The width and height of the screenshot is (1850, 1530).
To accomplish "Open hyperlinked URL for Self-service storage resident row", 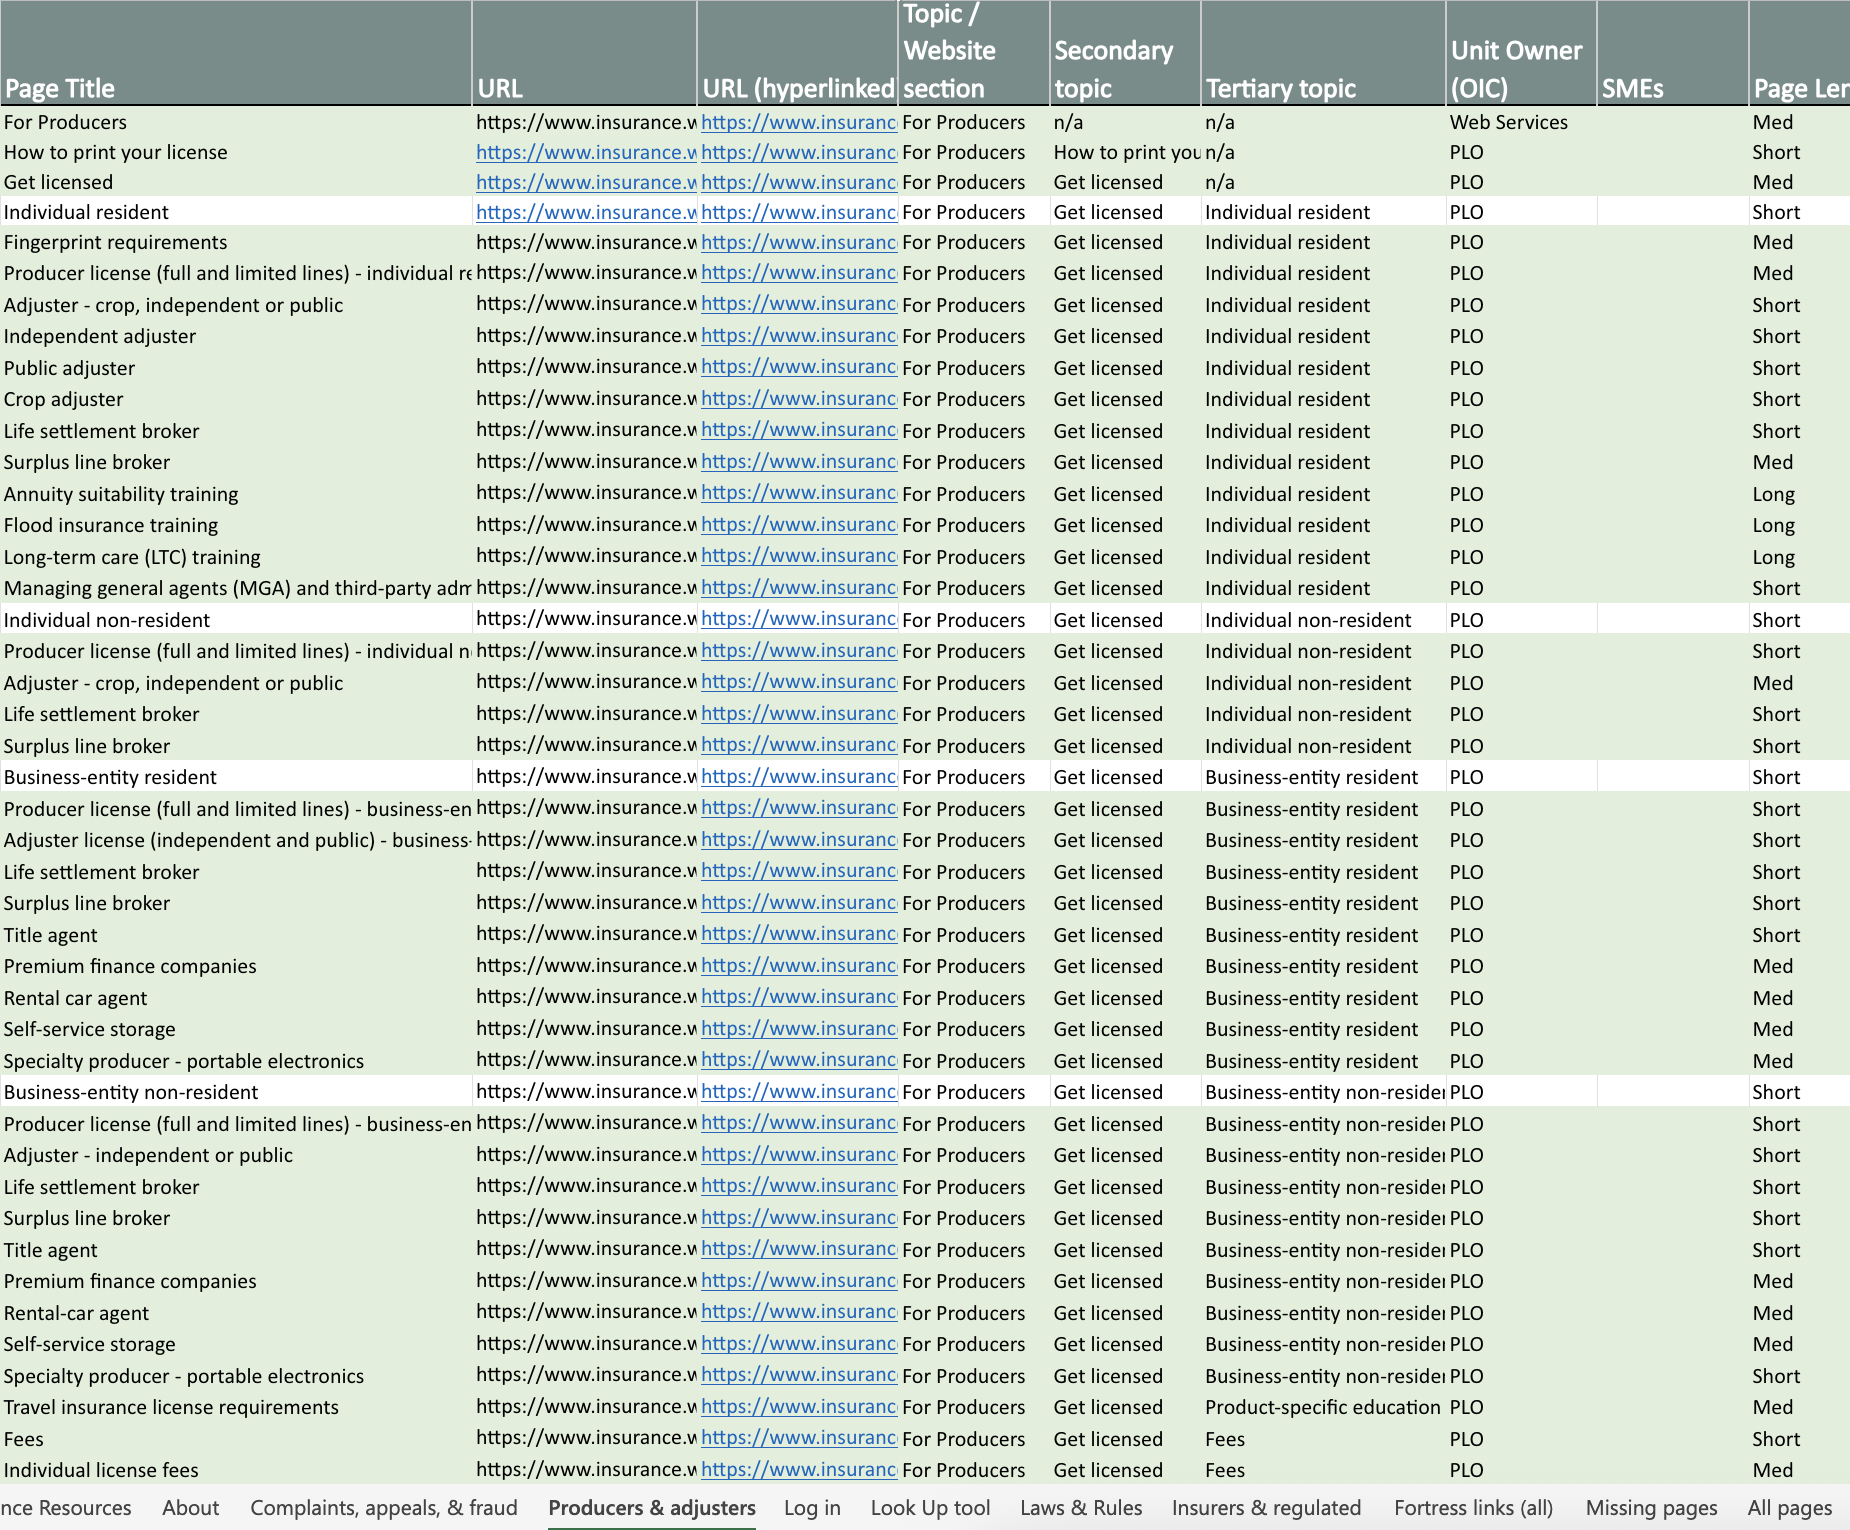I will (x=798, y=1028).
